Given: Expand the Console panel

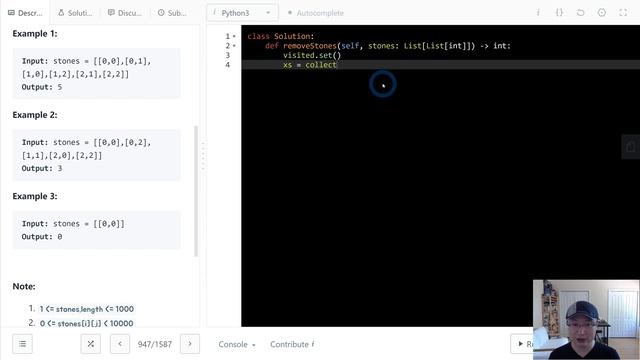Looking at the screenshot, I should pyautogui.click(x=237, y=344).
